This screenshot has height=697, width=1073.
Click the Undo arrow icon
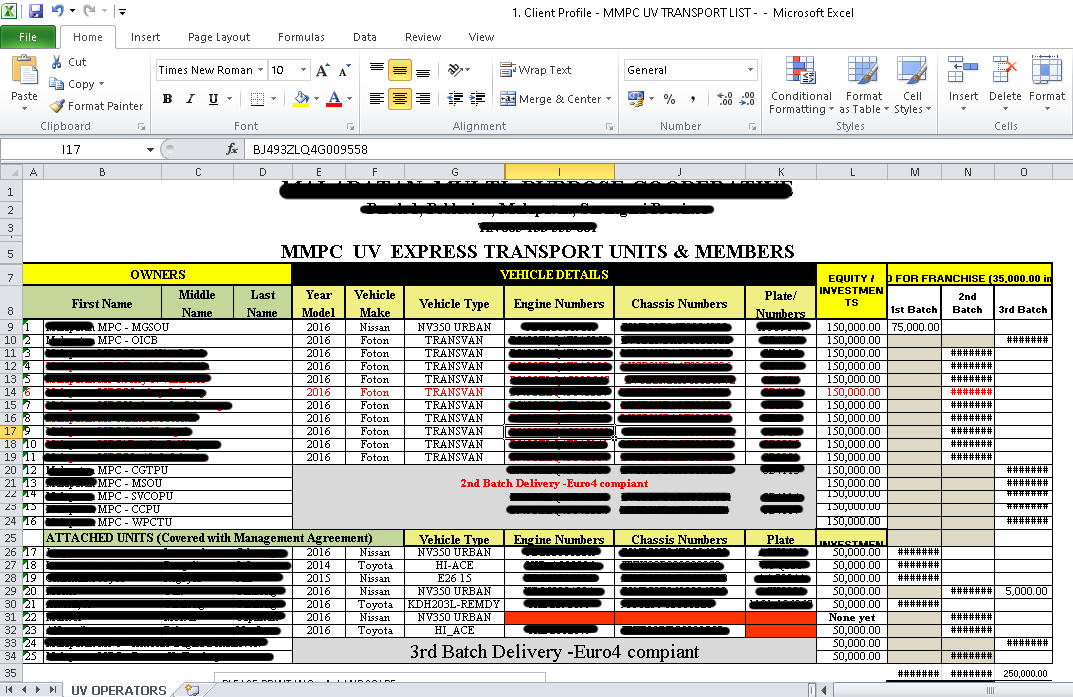57,11
